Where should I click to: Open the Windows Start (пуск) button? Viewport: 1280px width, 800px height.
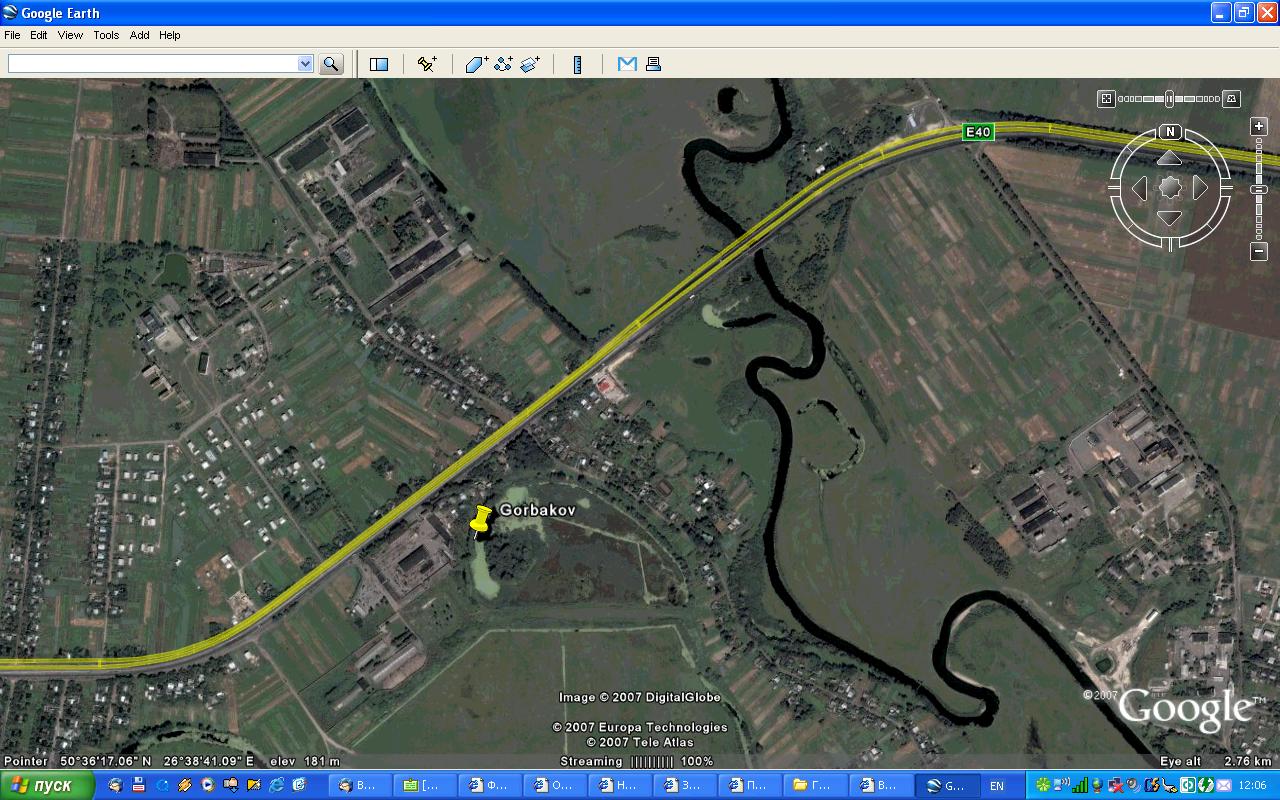click(47, 786)
